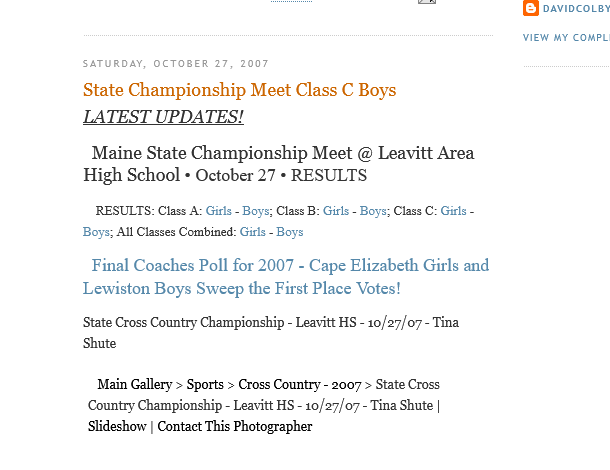Select the Sports breadcrumb link

pos(205,385)
